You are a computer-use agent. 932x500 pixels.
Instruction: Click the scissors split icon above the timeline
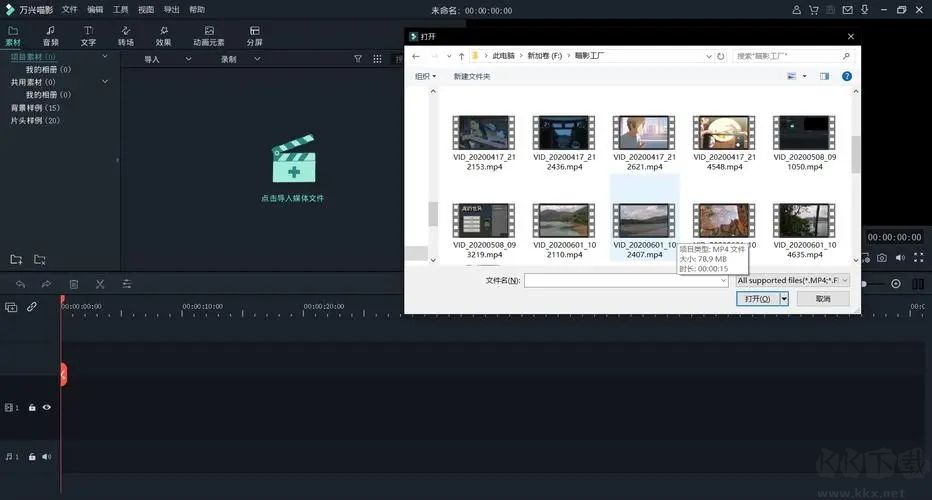coord(100,284)
